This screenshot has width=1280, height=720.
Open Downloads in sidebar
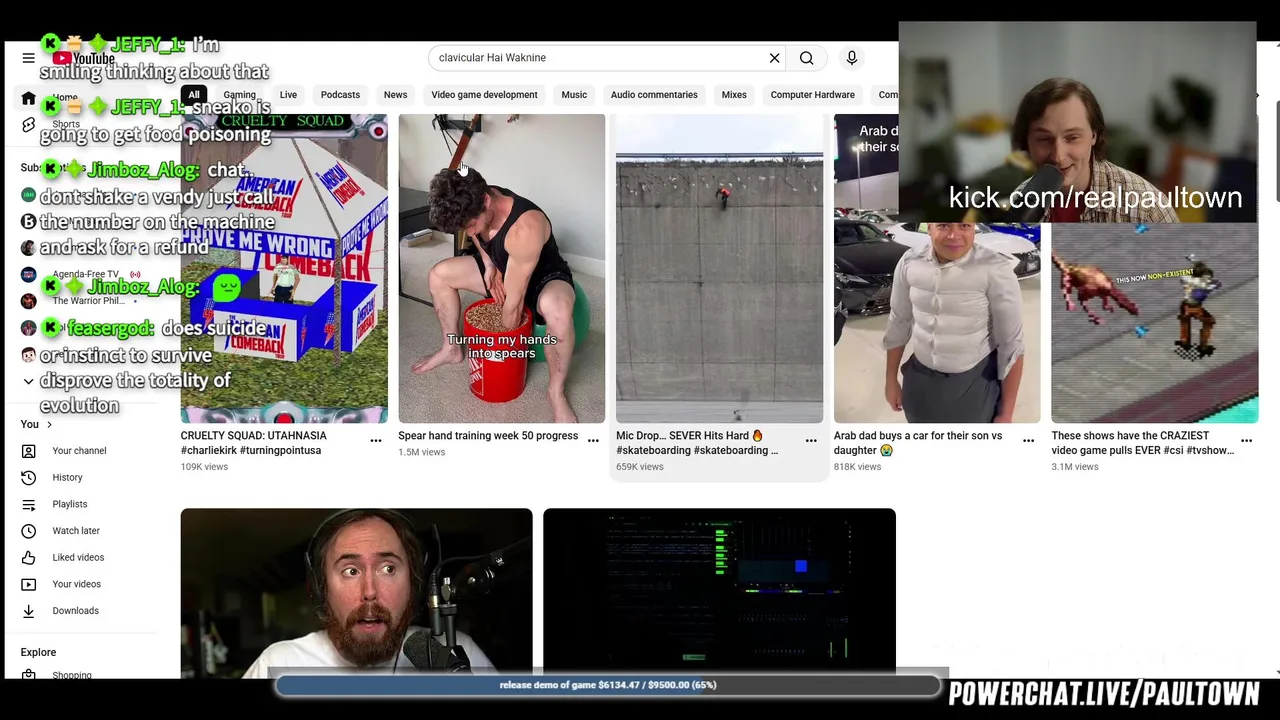[x=75, y=611]
